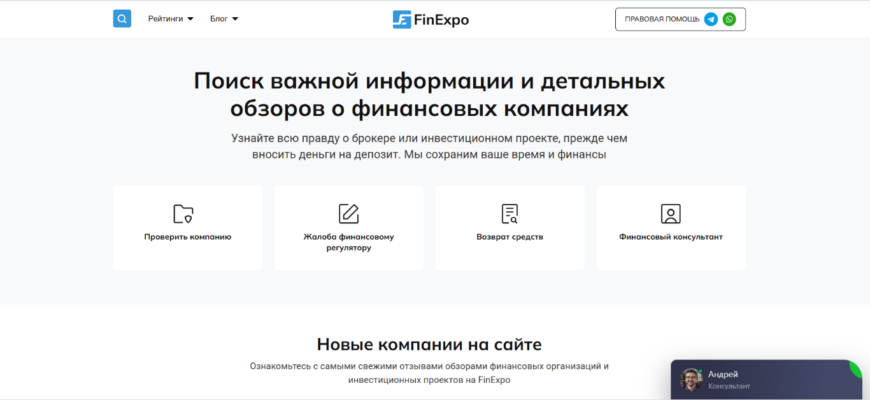Click the ПРАВОВАЯ ПОМОЩЬ button

coord(680,19)
